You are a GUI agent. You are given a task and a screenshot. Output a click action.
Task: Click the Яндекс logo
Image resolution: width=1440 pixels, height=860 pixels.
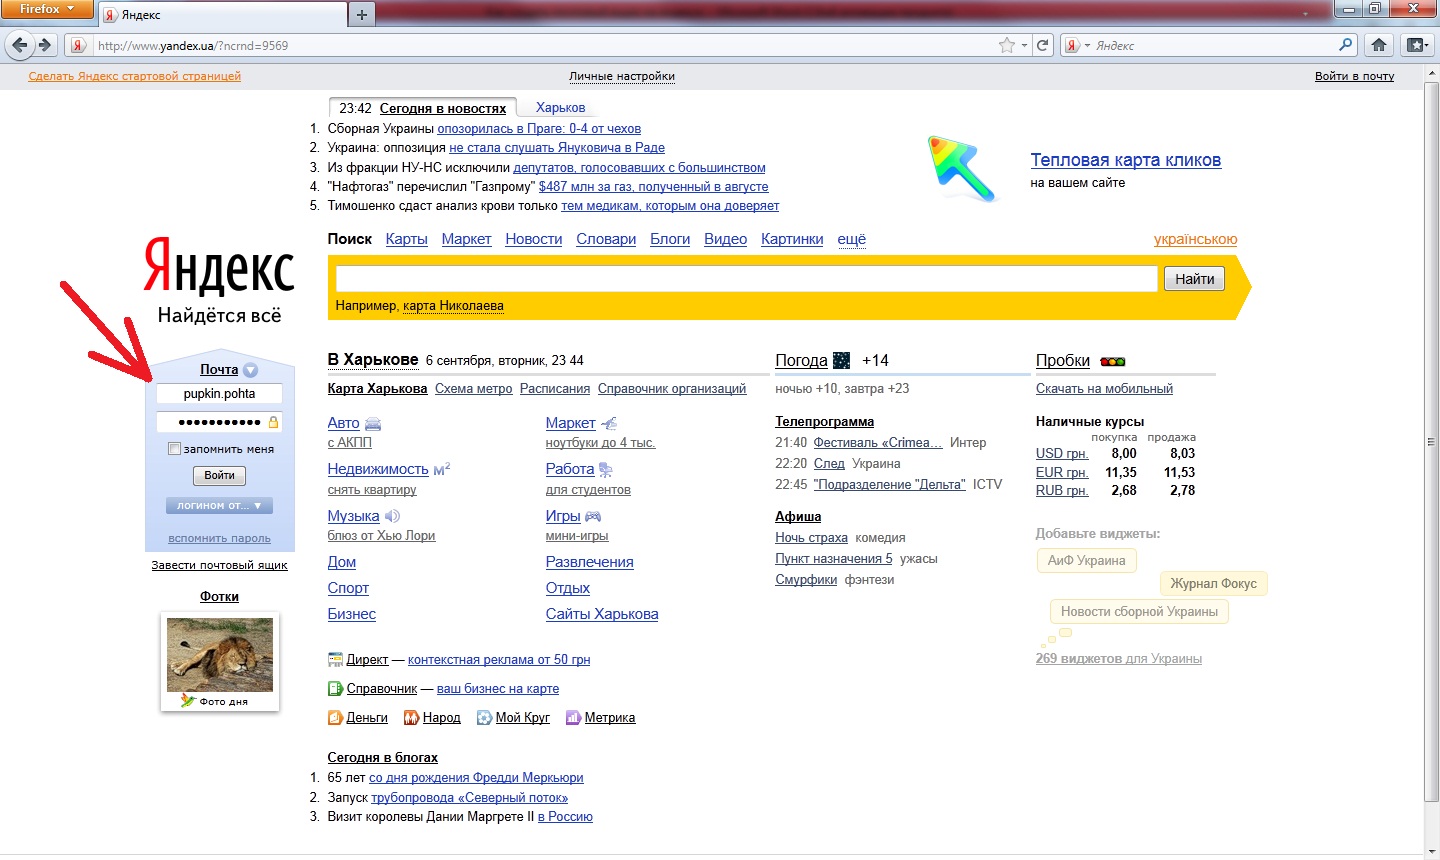[x=219, y=267]
